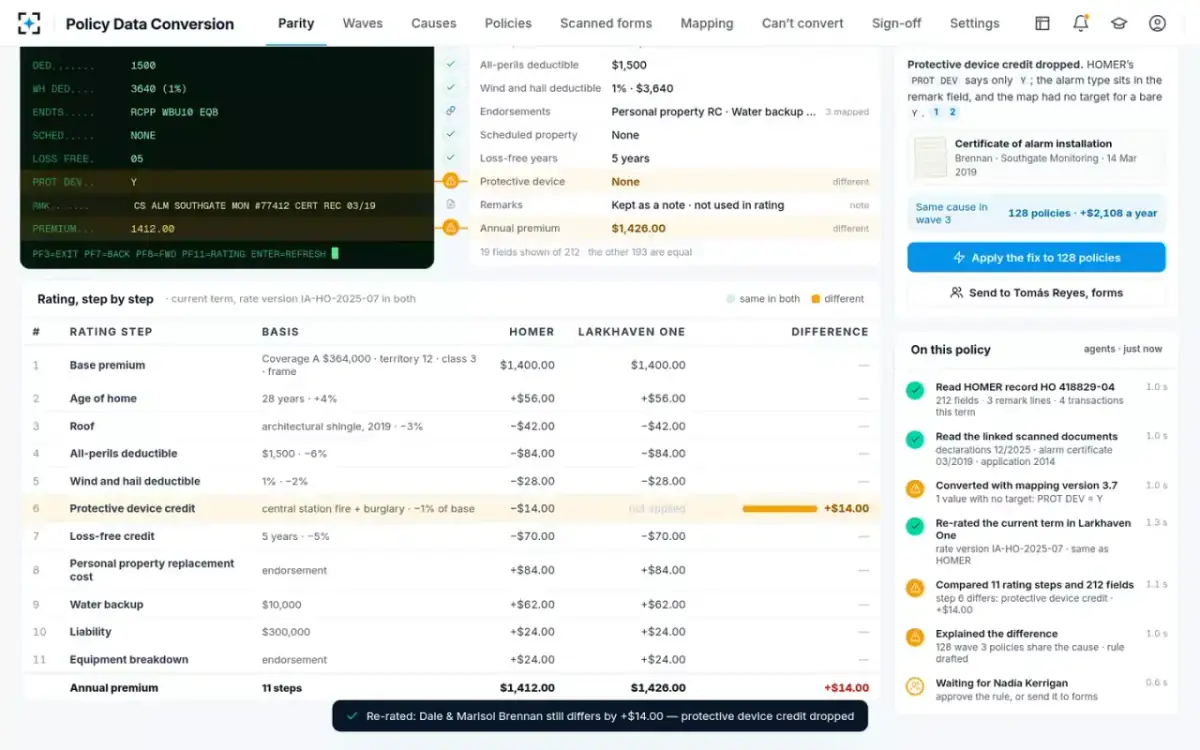
Task: Click the Liability rating step
Action: pos(451,632)
